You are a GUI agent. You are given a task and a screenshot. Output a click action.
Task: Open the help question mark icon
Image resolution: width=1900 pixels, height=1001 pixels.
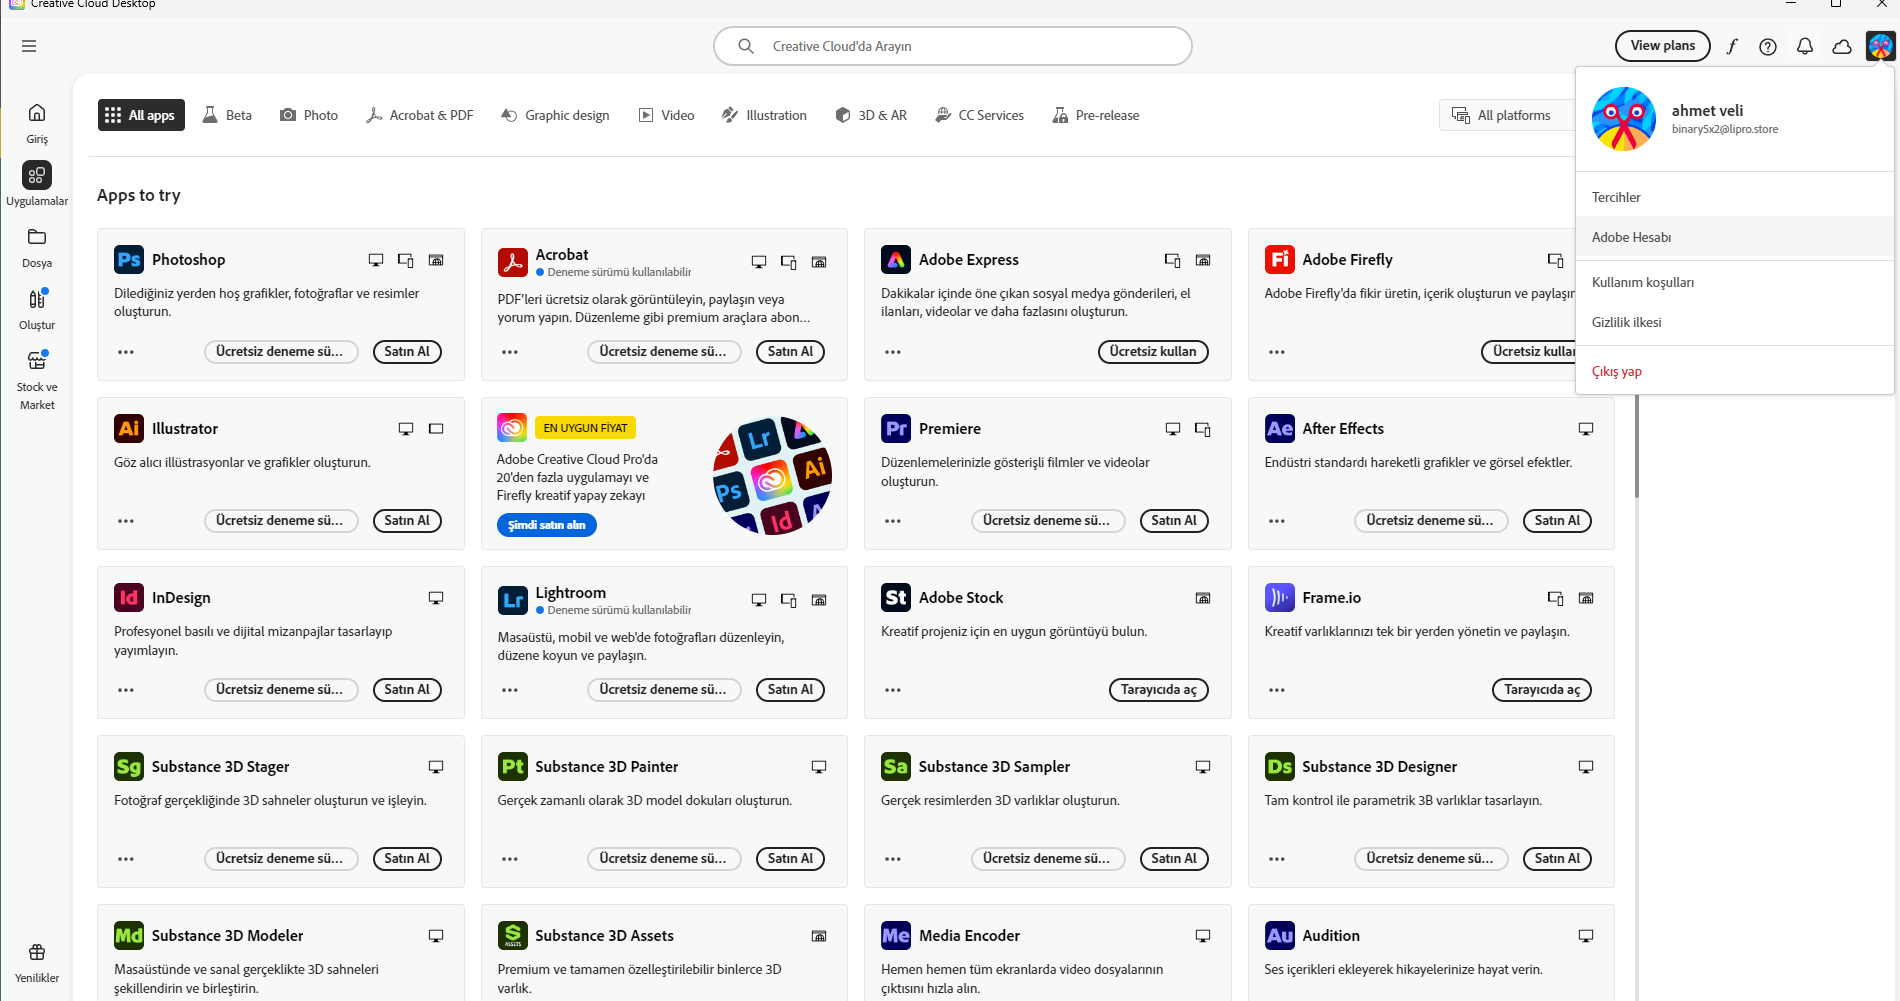[x=1768, y=46]
